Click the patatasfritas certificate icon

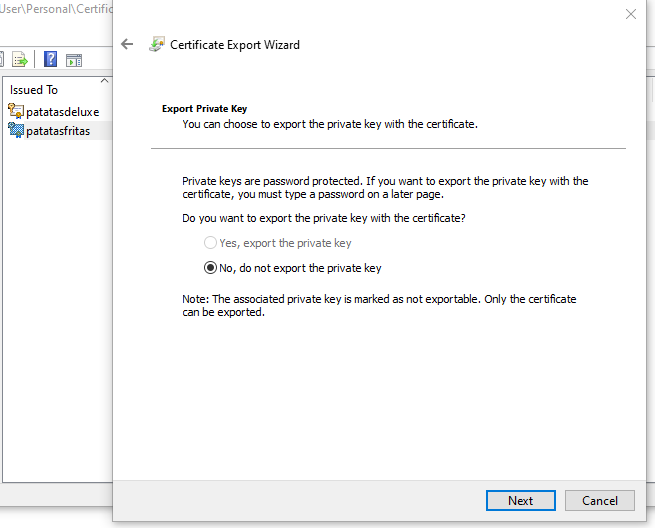16,131
